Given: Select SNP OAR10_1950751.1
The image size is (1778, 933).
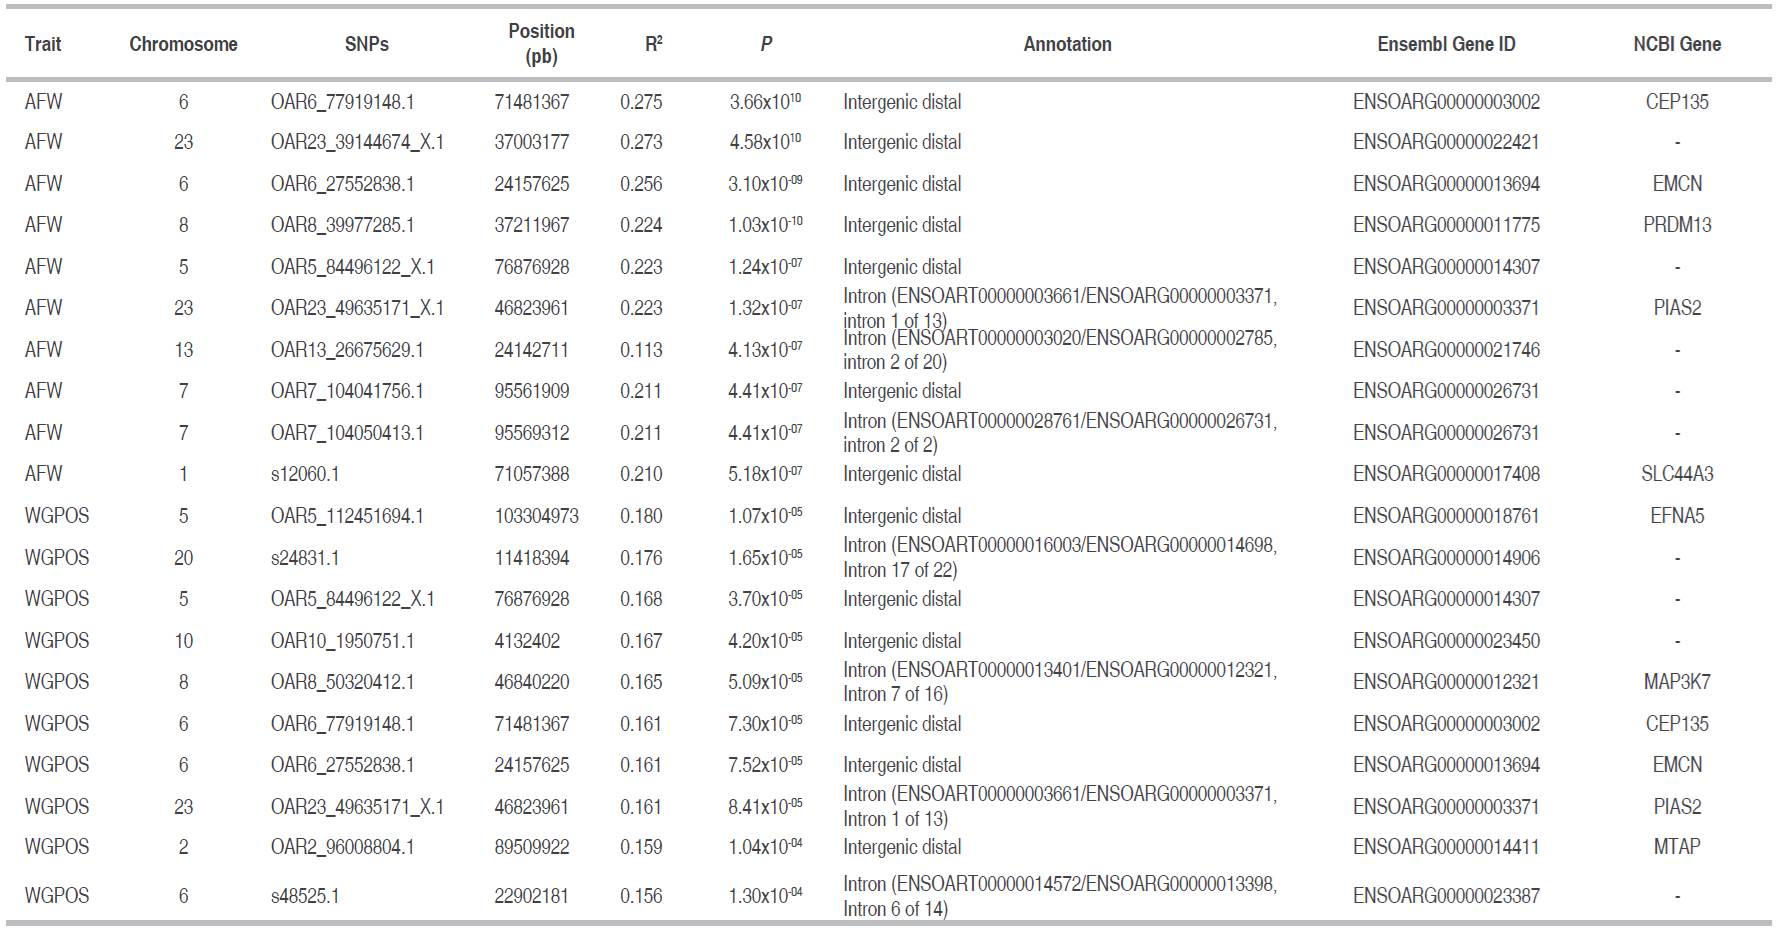Looking at the screenshot, I should pos(342,641).
